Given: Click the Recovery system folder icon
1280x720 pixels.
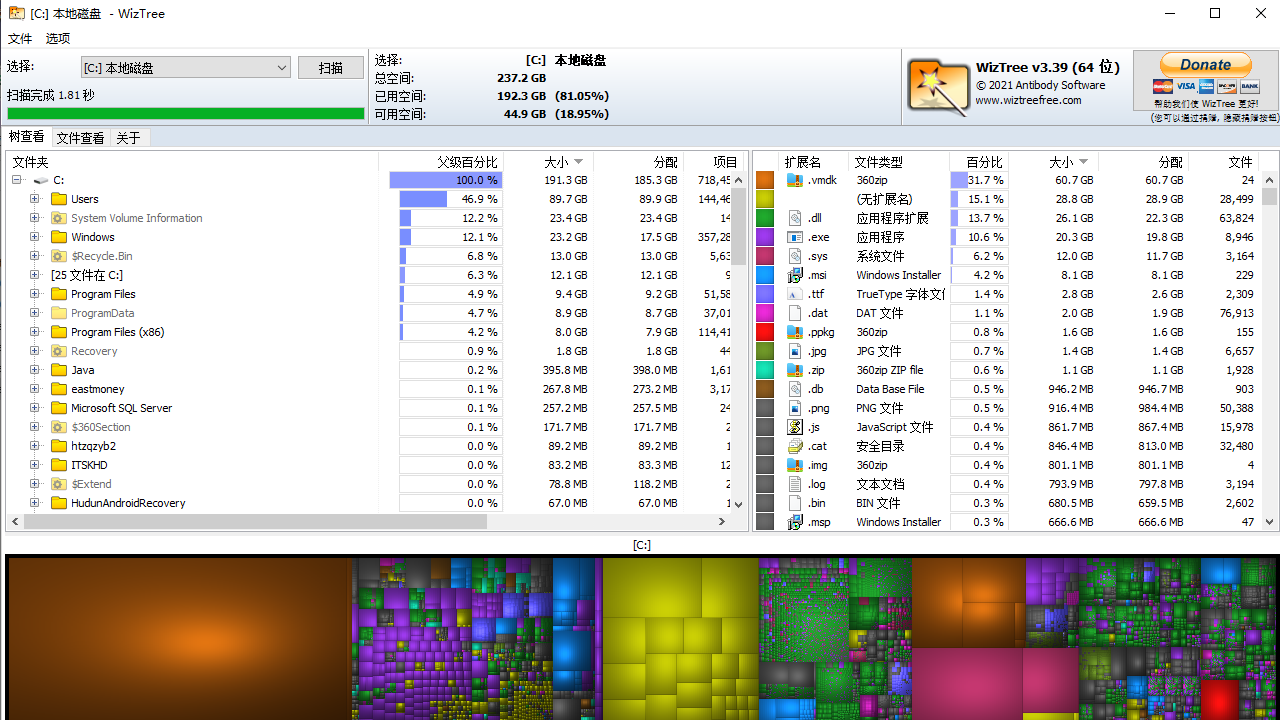Looking at the screenshot, I should pyautogui.click(x=57, y=351).
